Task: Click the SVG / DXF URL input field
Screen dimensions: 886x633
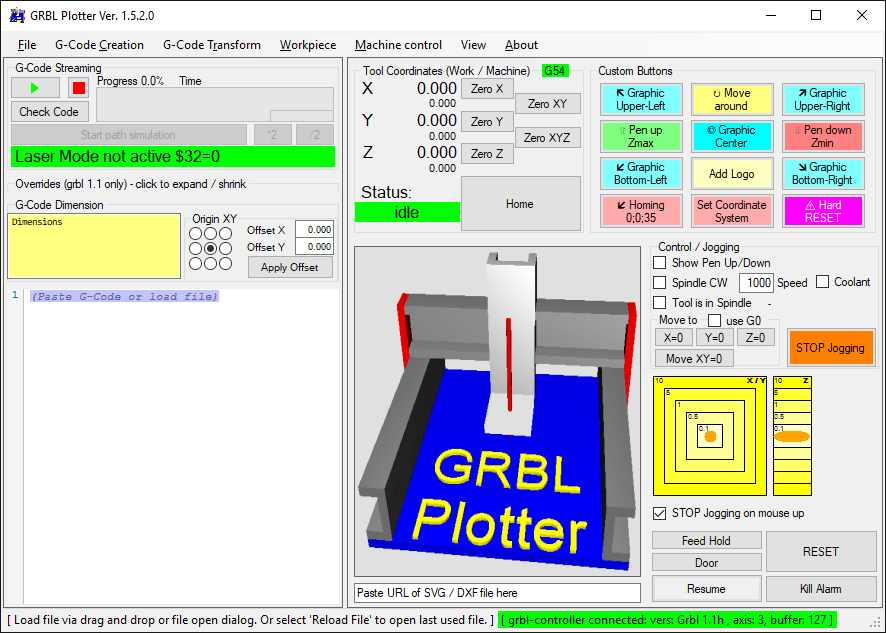Action: pos(497,592)
